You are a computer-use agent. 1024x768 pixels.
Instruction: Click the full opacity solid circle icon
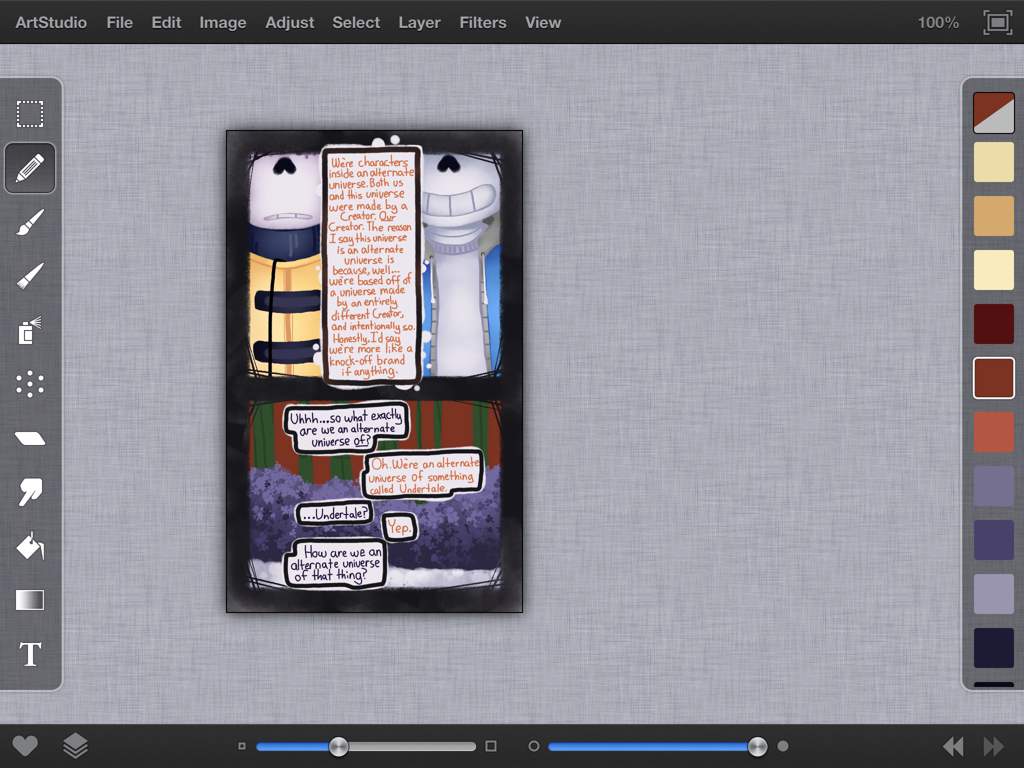tap(783, 746)
